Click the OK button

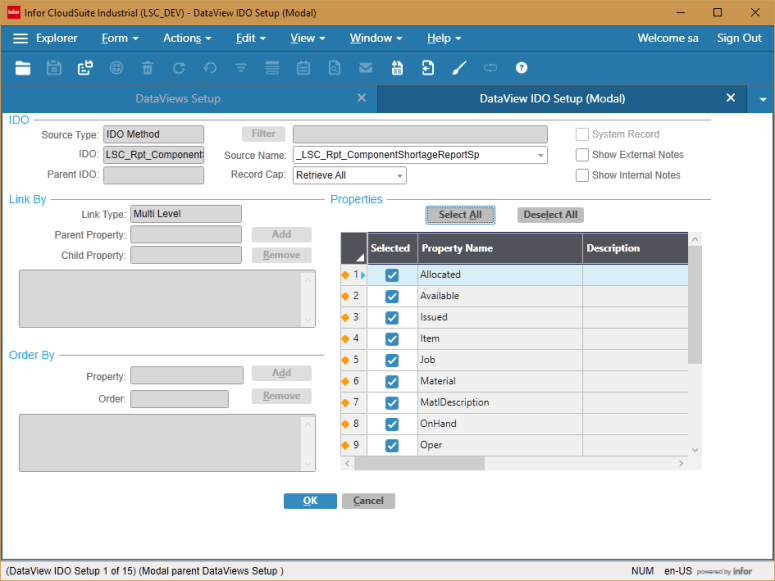(310, 501)
